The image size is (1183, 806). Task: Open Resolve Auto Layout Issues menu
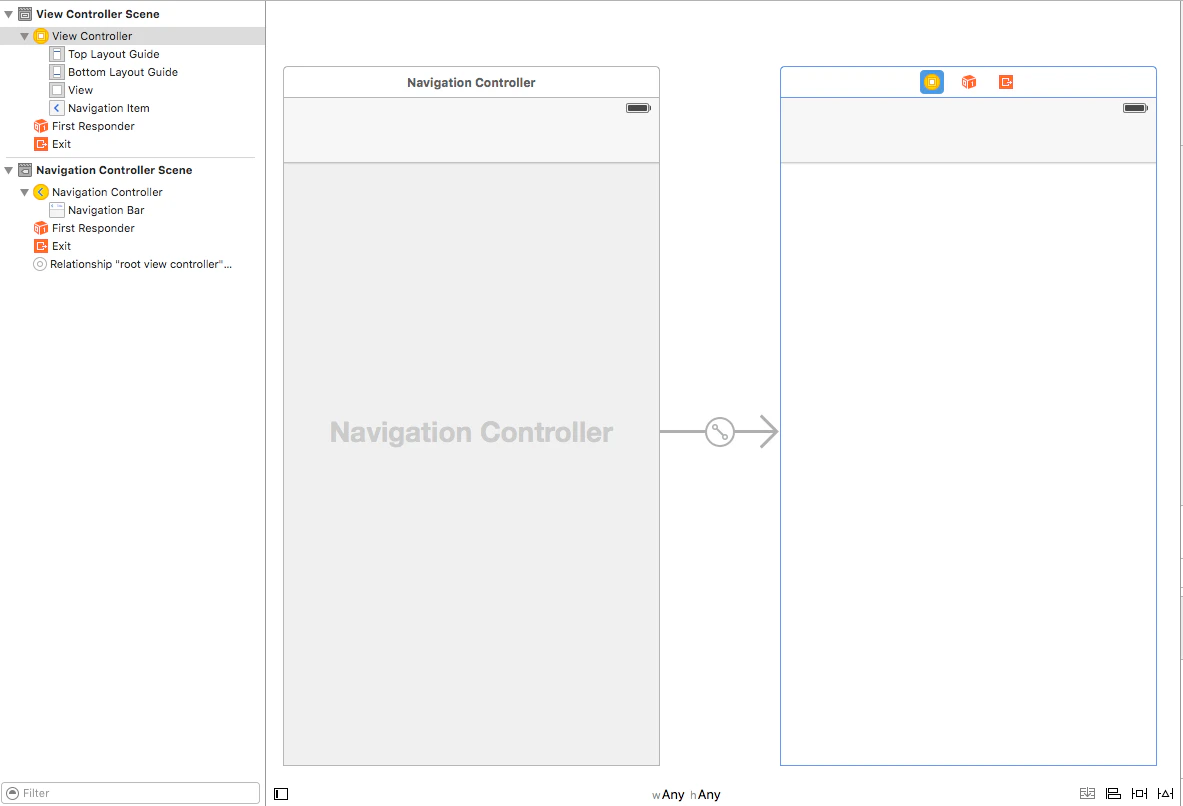click(1166, 793)
